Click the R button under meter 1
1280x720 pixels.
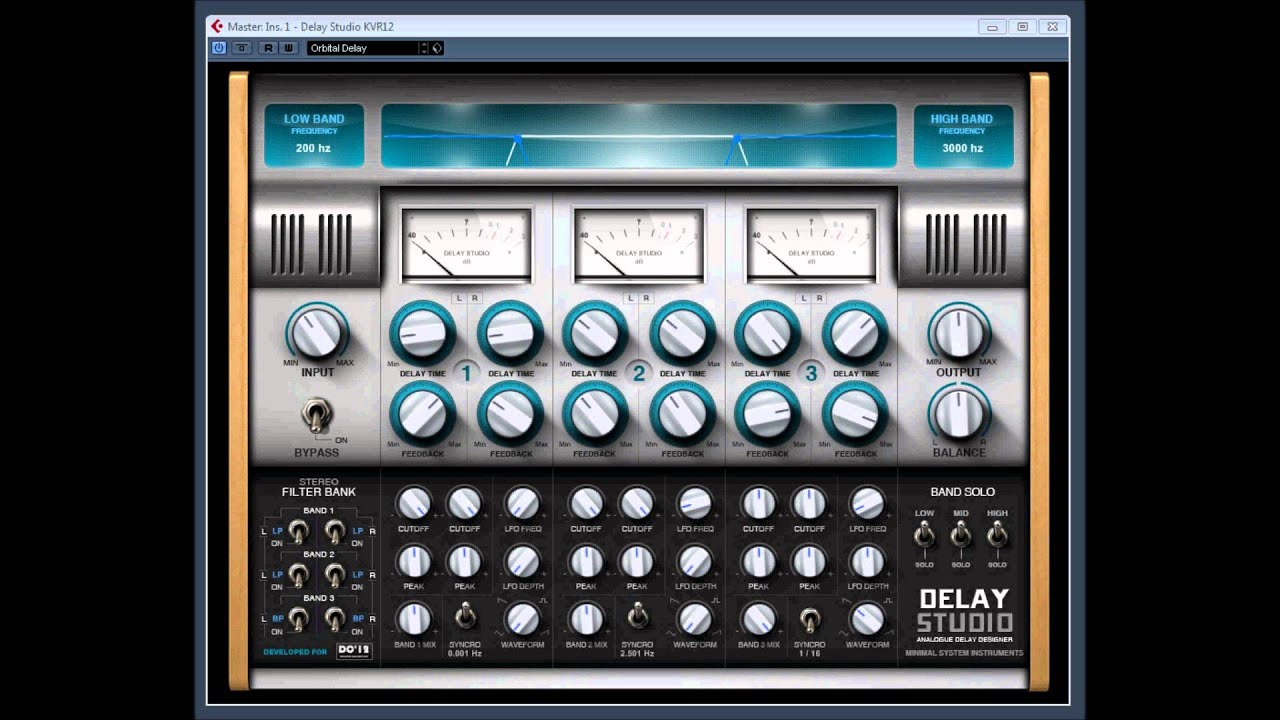click(x=475, y=298)
